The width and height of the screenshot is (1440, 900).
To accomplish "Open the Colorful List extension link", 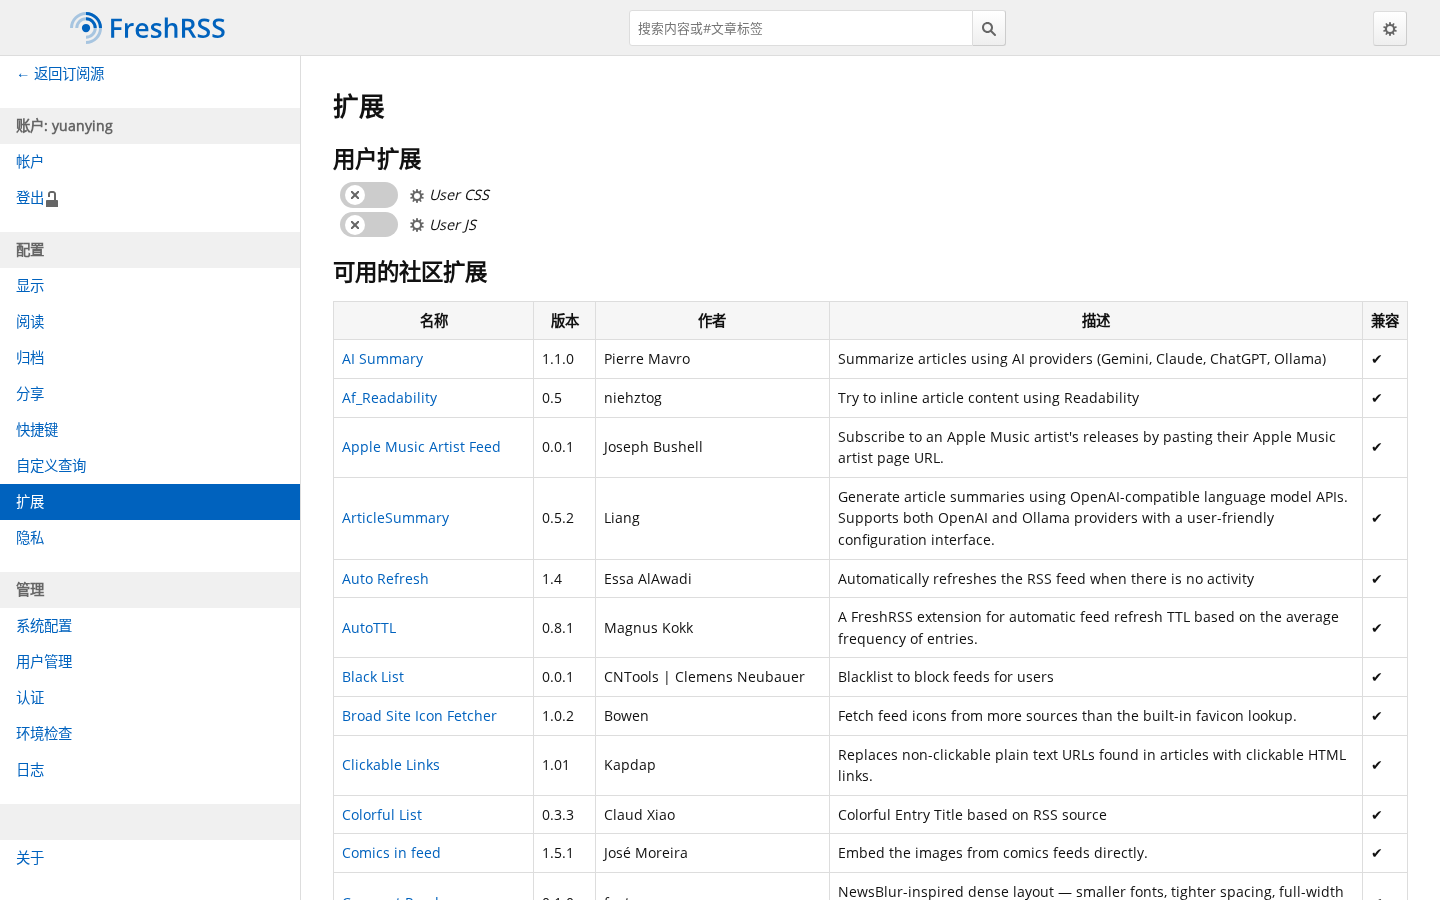I will pyautogui.click(x=382, y=815).
